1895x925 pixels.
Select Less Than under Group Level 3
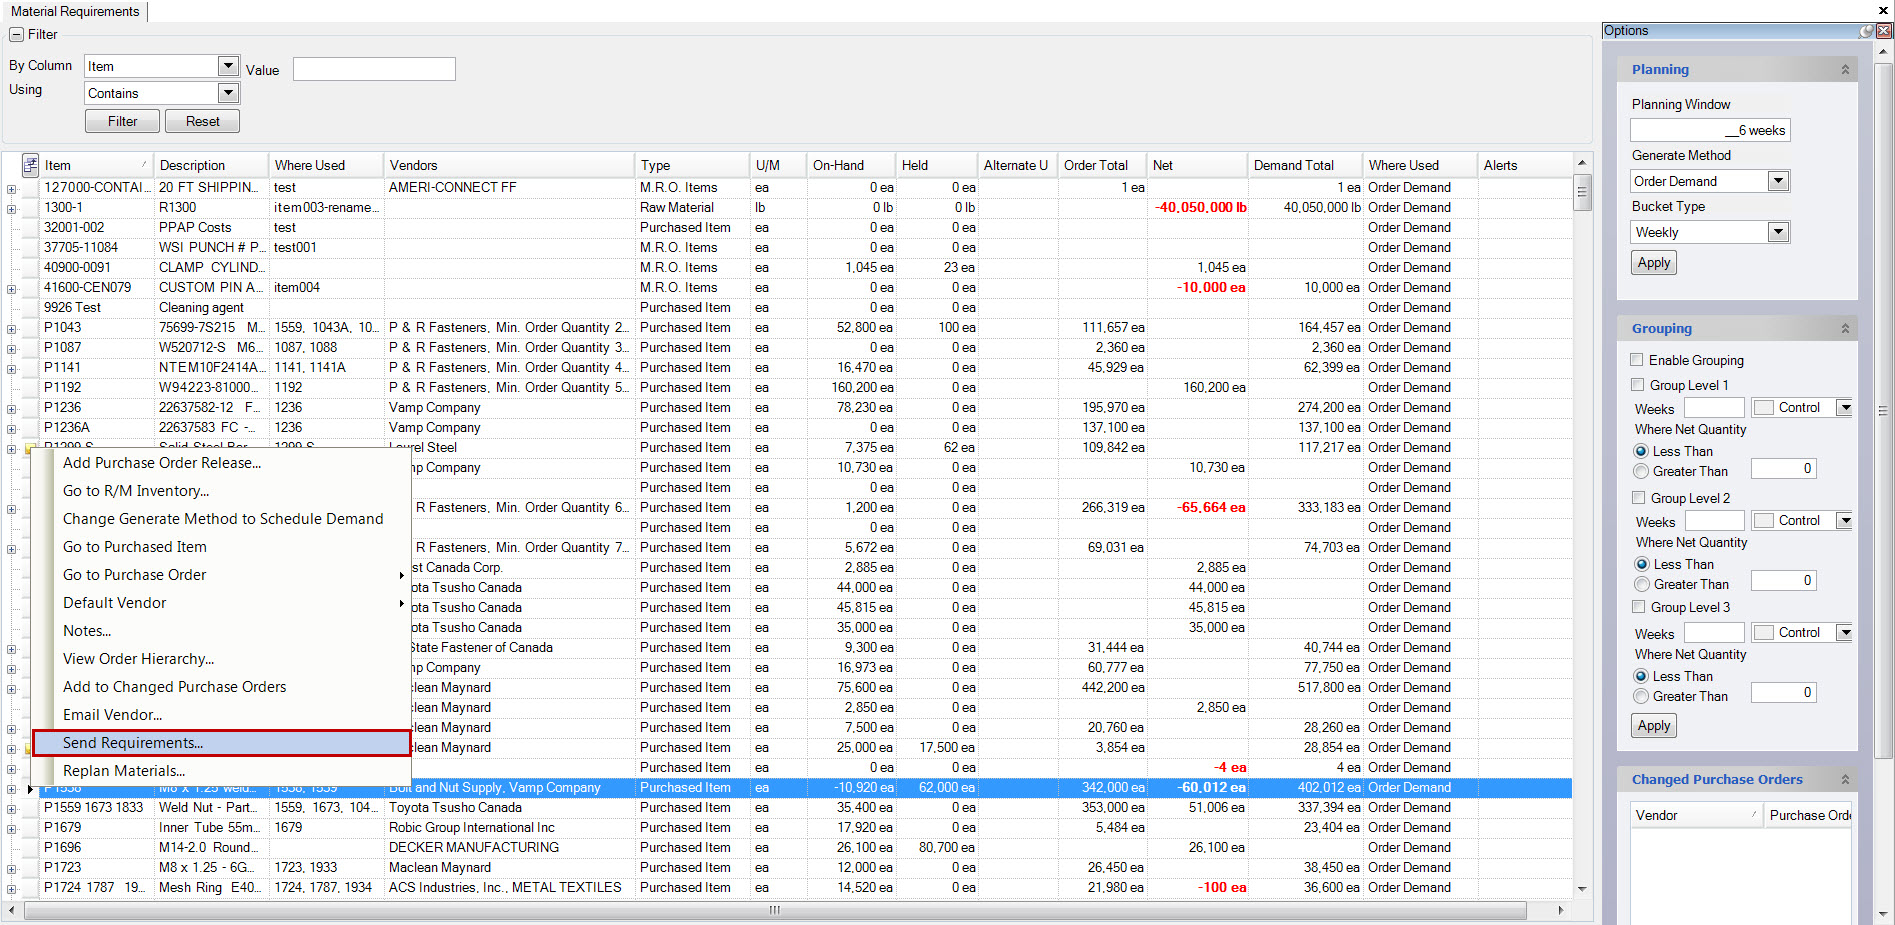(x=1641, y=676)
